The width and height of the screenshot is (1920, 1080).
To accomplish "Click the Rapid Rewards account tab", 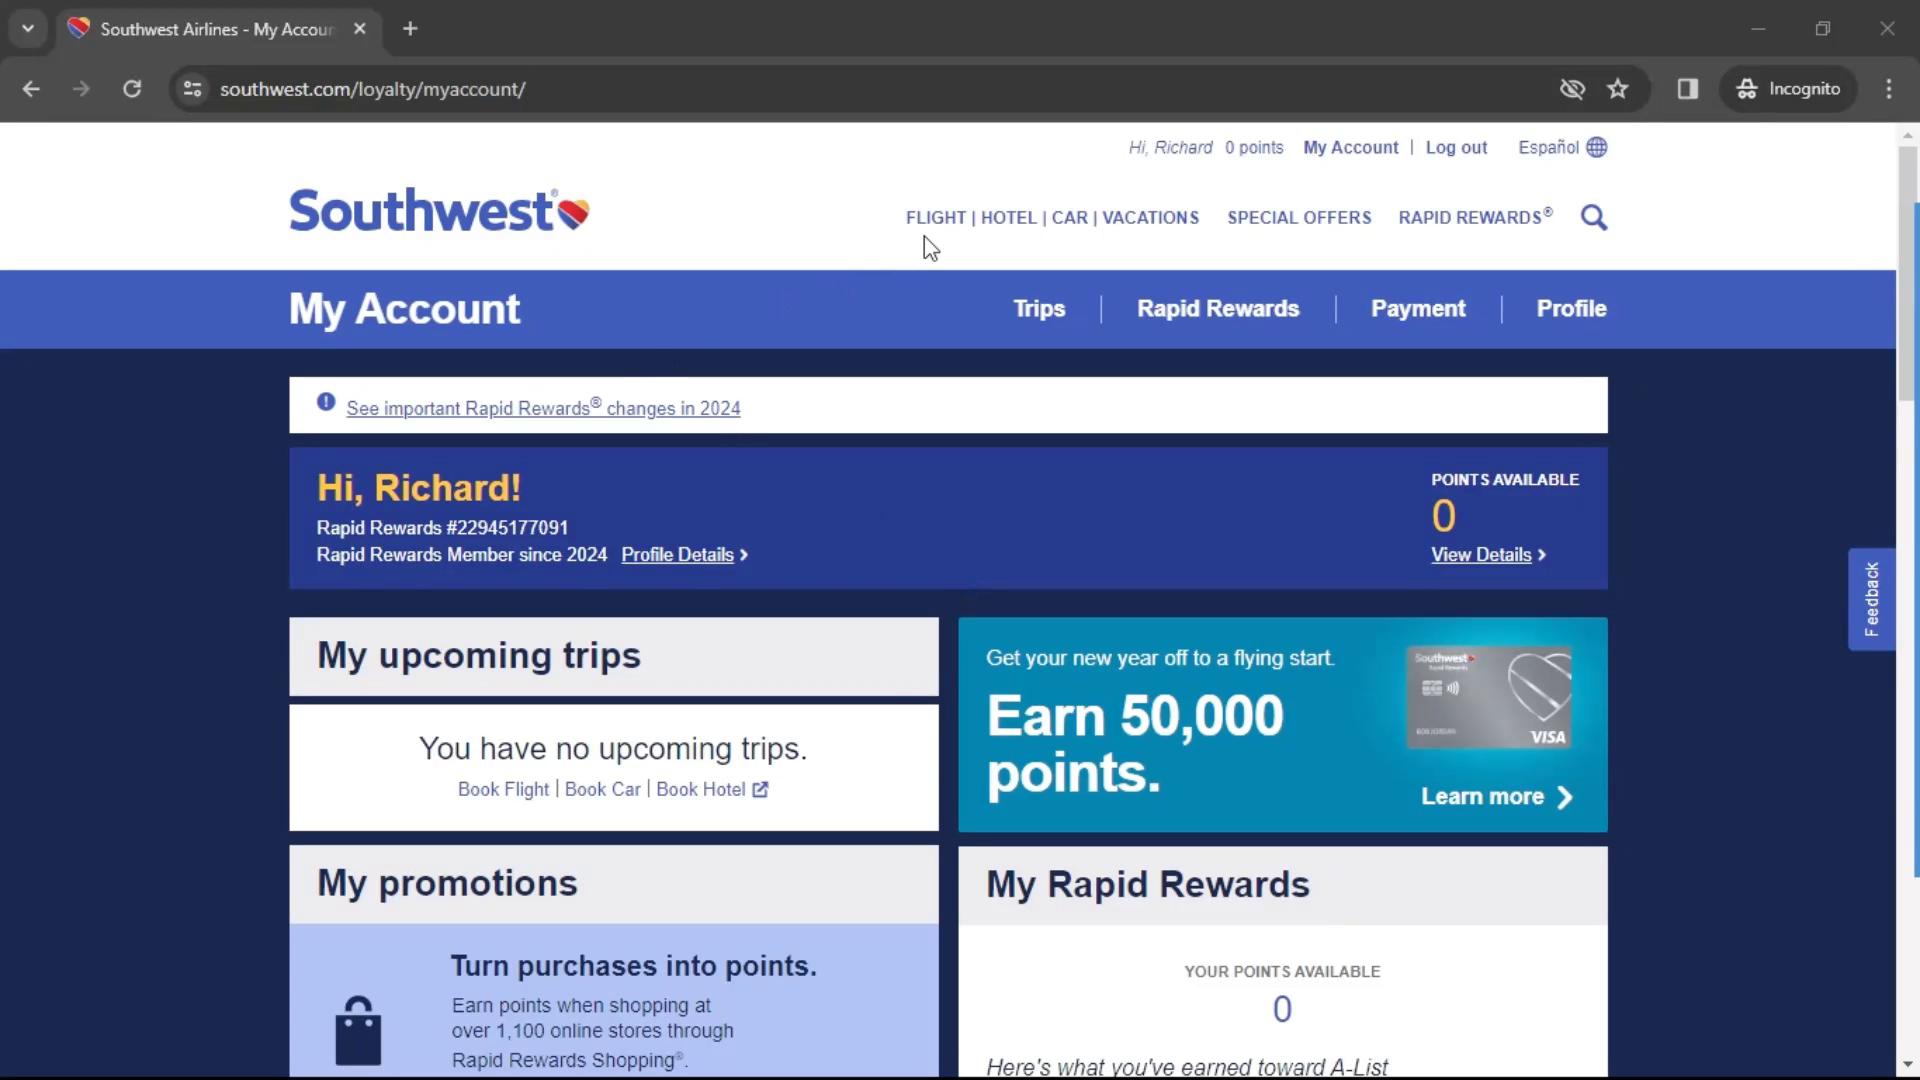I will [x=1217, y=309].
